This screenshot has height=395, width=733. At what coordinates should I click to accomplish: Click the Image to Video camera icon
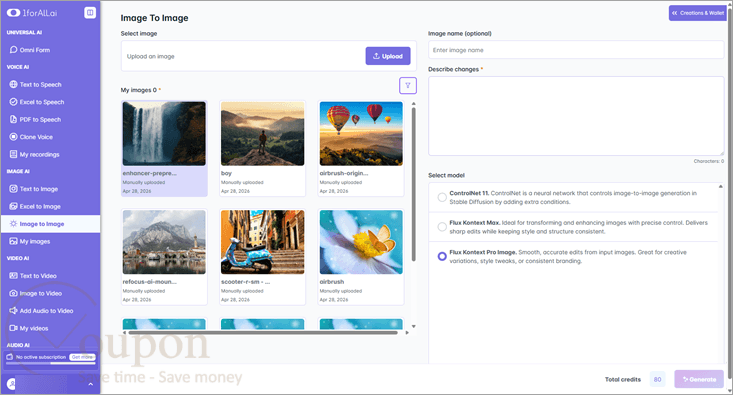[x=14, y=293]
